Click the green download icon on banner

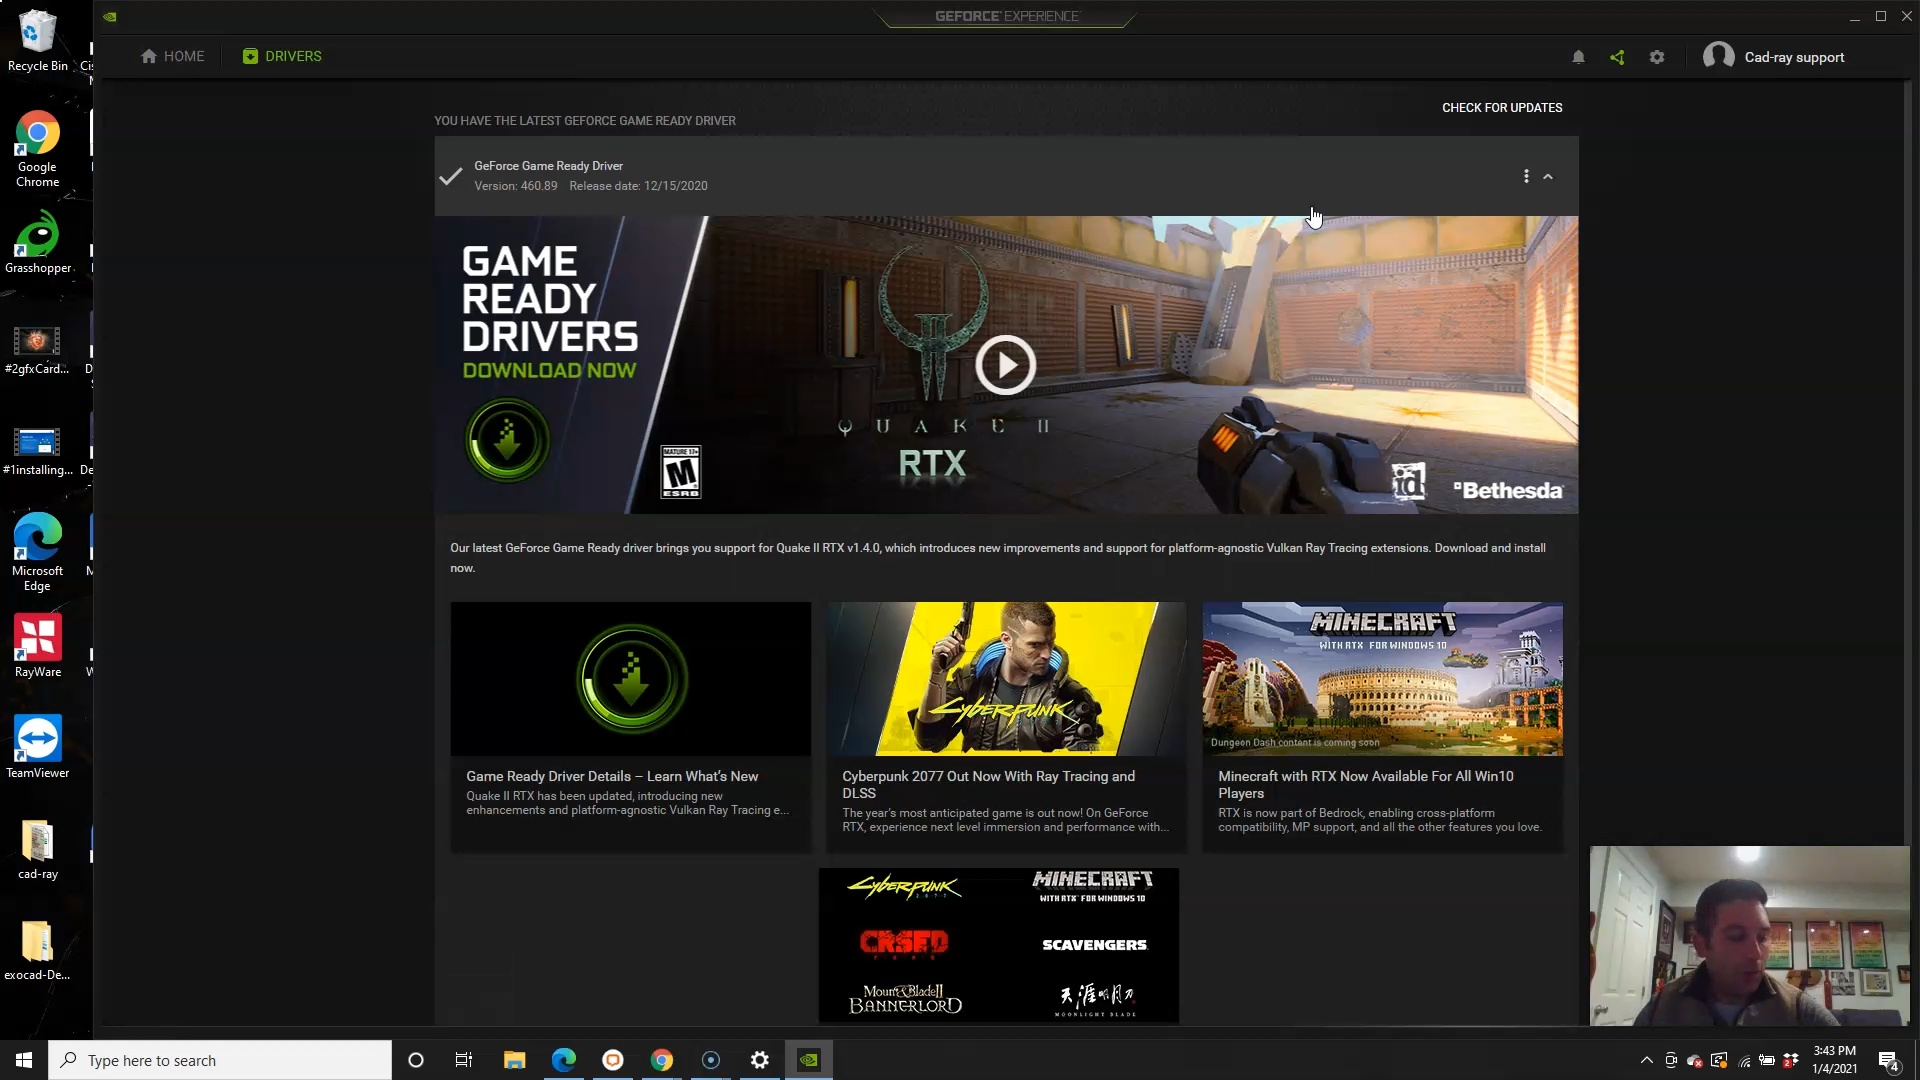pyautogui.click(x=507, y=440)
